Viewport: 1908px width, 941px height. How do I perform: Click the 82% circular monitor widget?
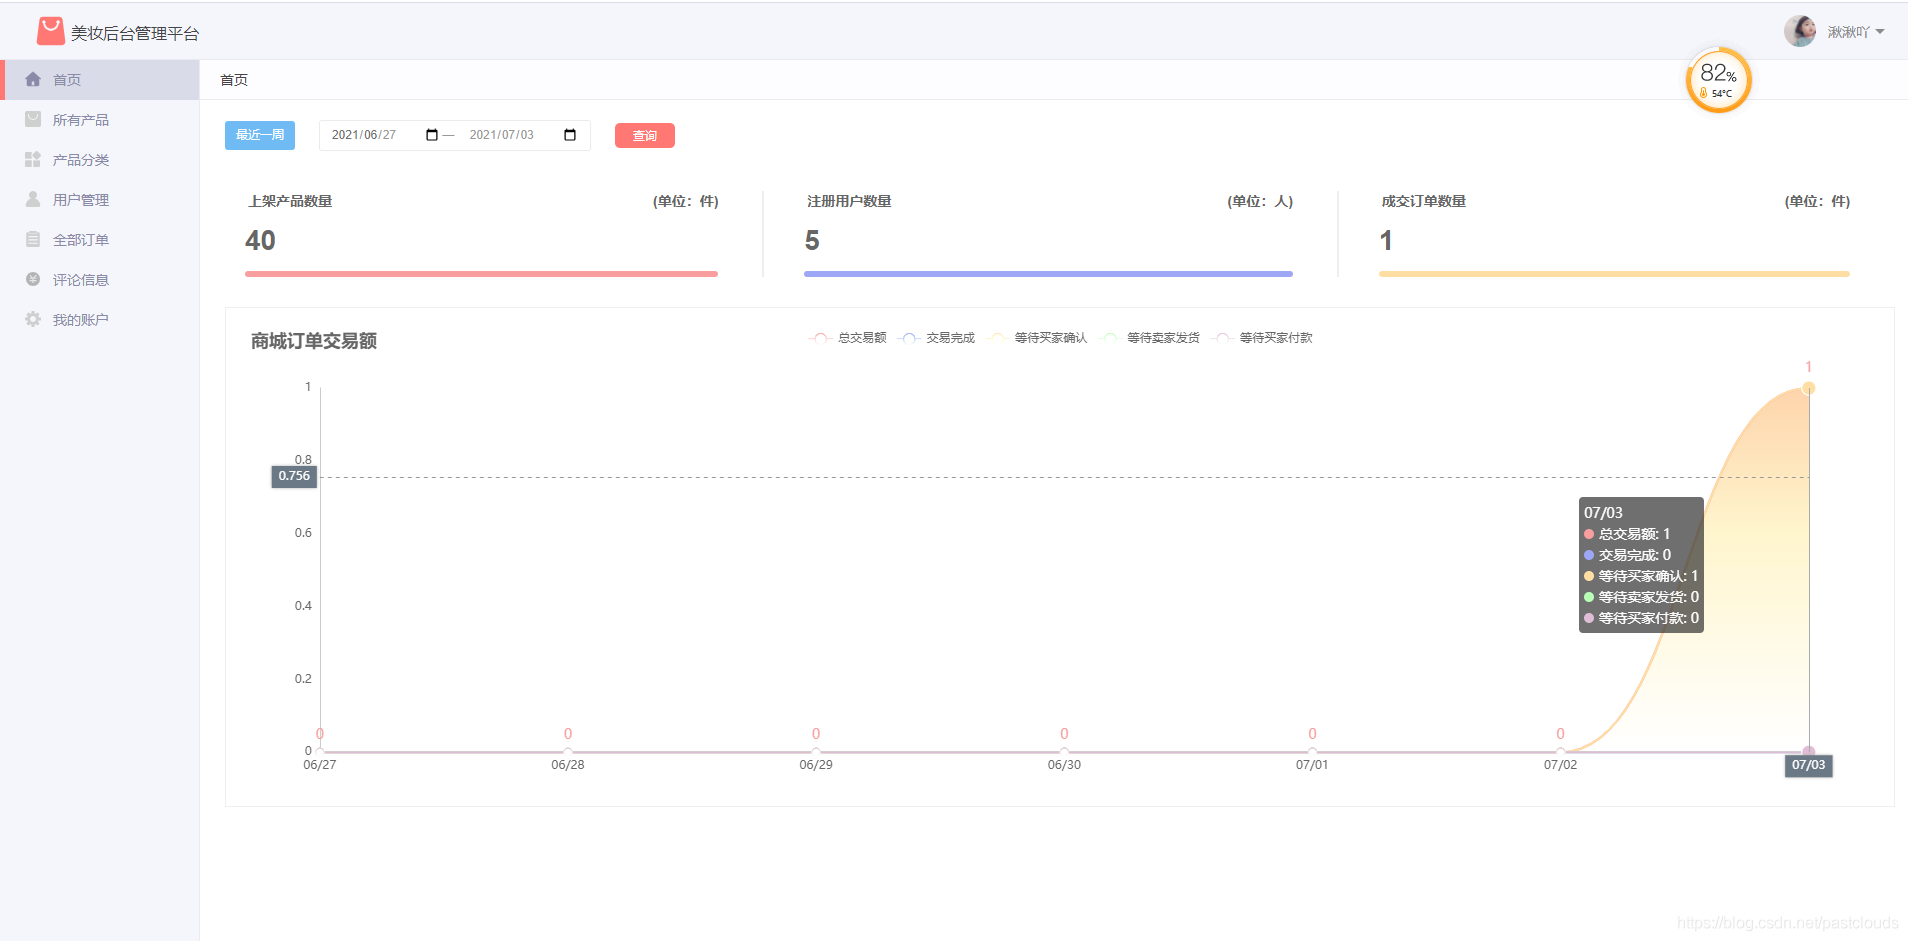[x=1719, y=80]
